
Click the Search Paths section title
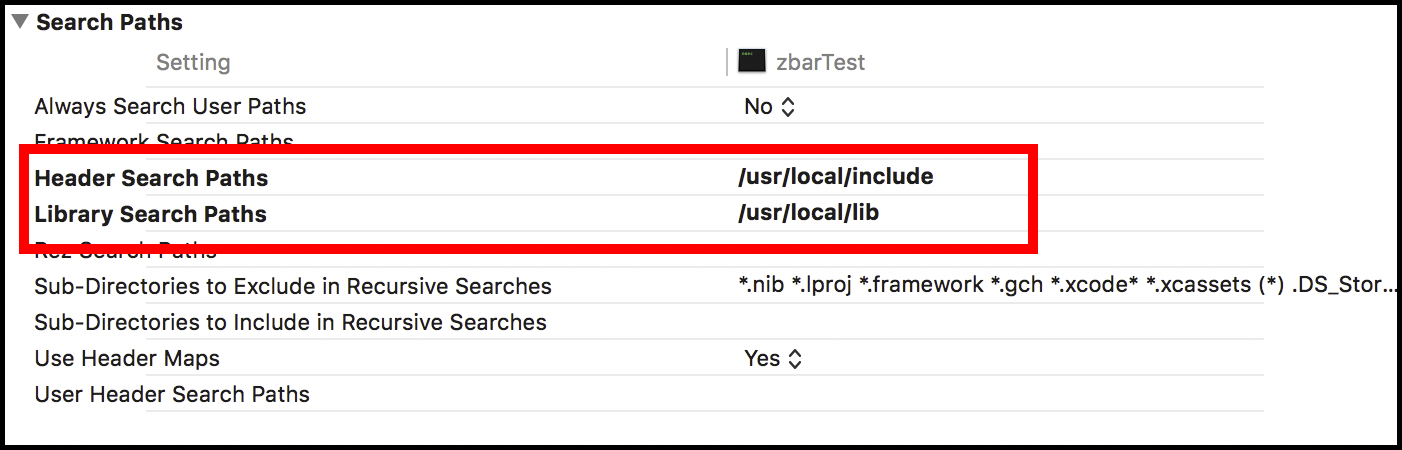tap(109, 21)
